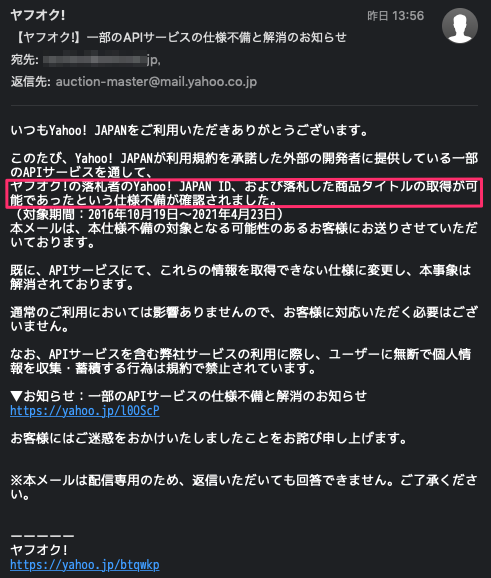491x578 pixels.
Task: Click the paragraph starting with 通常のご利用
Action: [244, 319]
